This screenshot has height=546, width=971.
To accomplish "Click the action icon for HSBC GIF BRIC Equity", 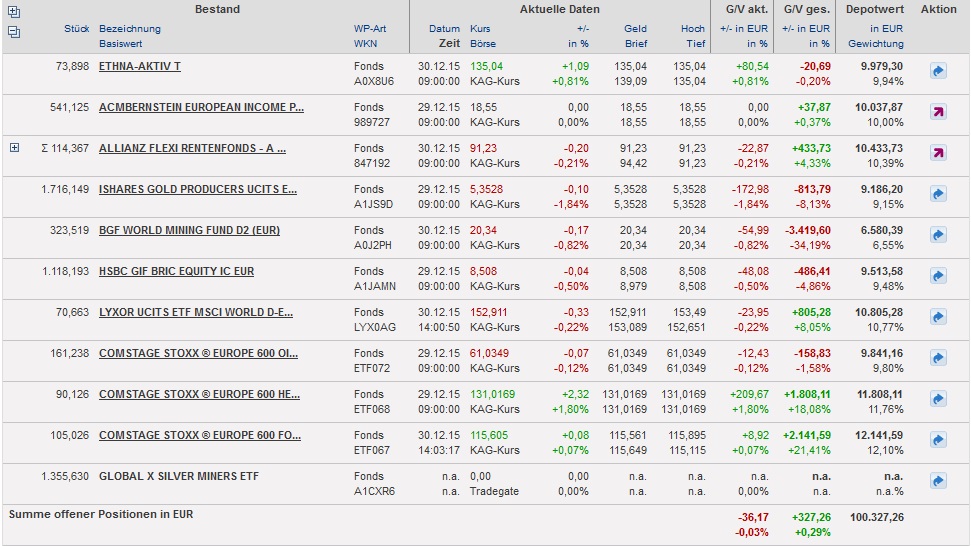I will tap(938, 276).
